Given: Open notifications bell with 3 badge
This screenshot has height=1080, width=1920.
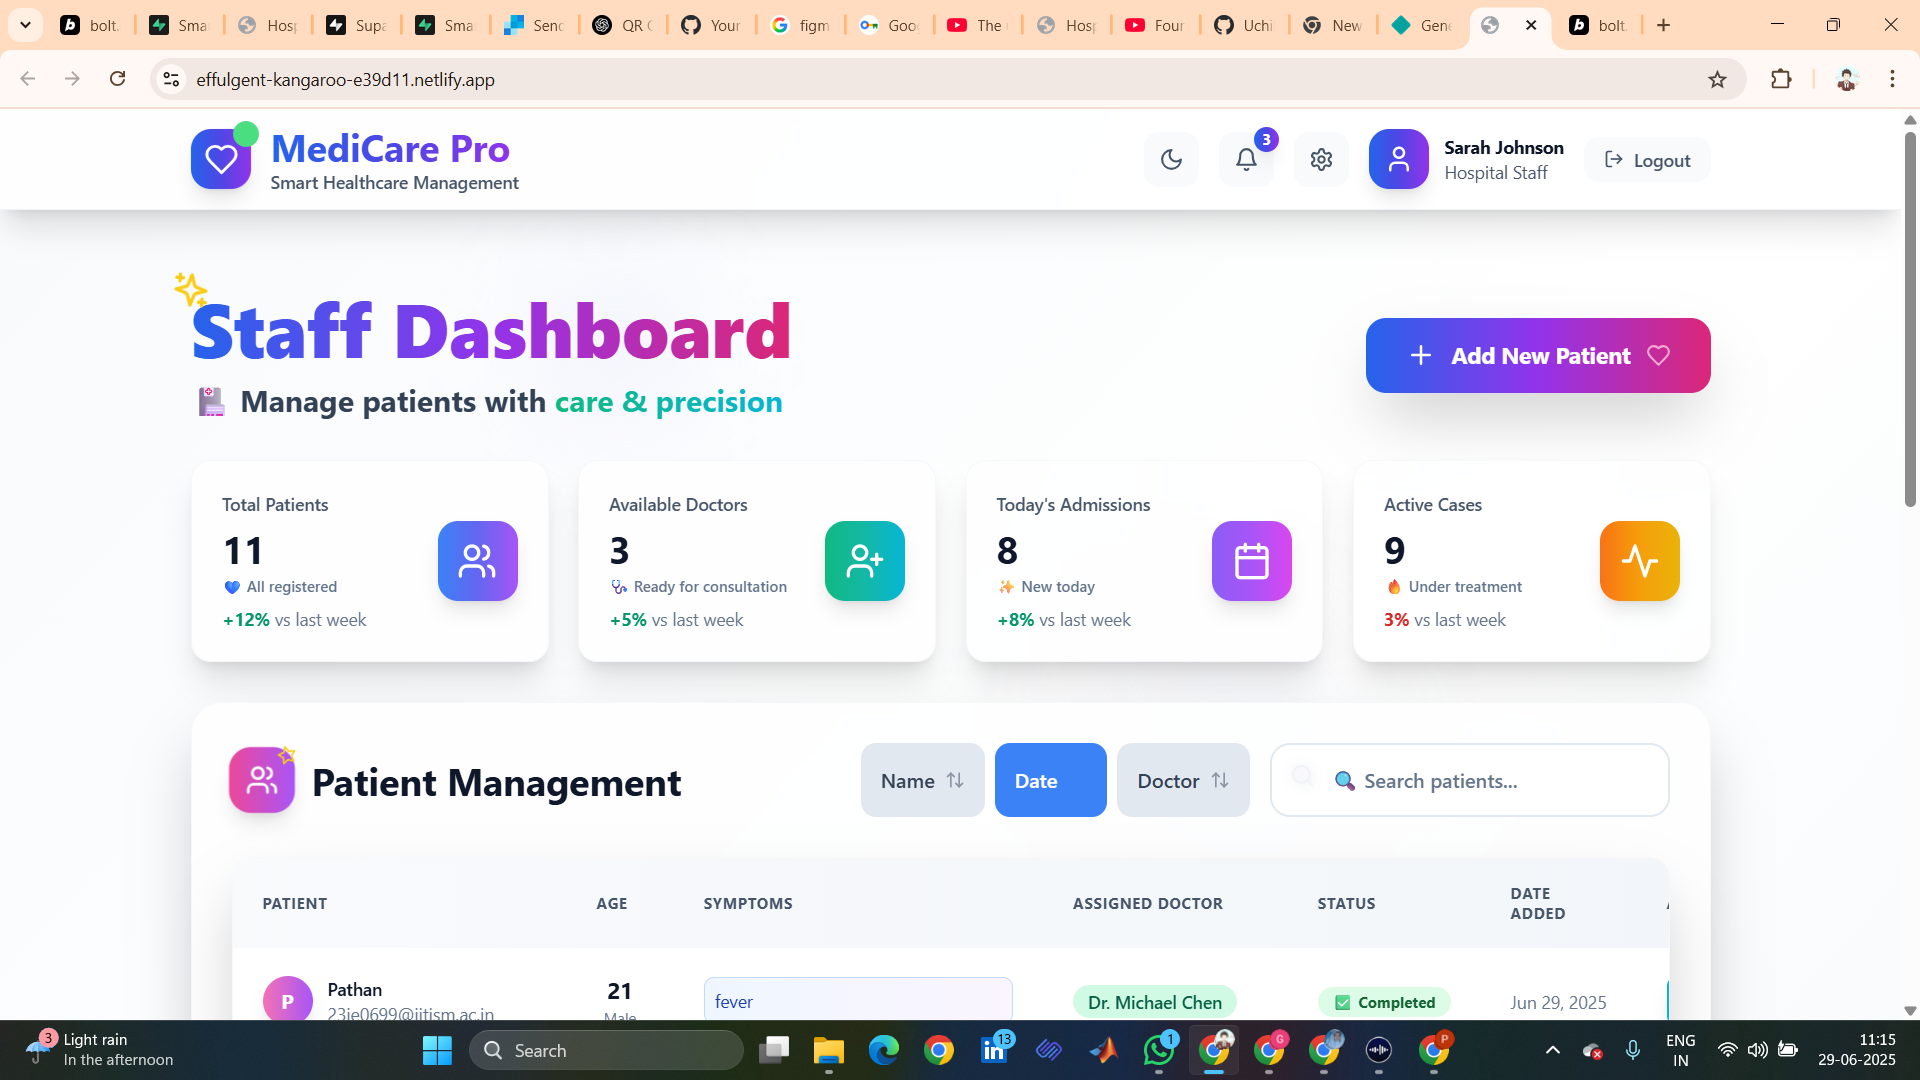Looking at the screenshot, I should [1246, 160].
